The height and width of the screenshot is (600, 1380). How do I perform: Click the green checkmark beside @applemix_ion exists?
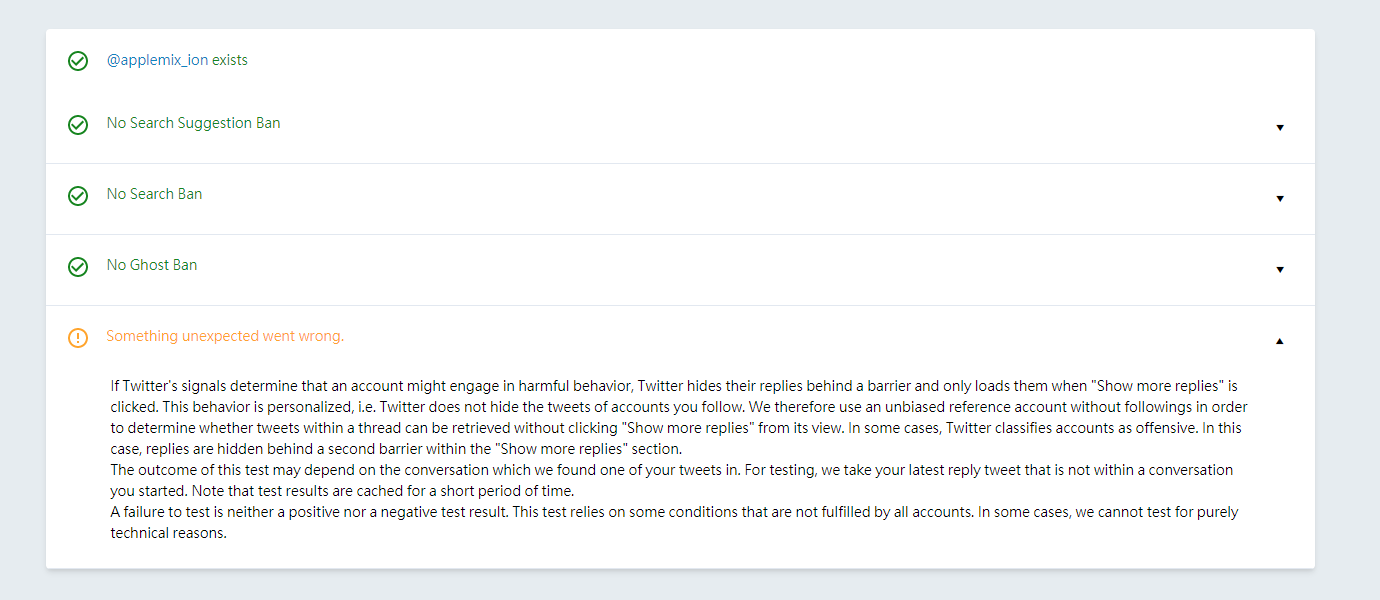78,61
